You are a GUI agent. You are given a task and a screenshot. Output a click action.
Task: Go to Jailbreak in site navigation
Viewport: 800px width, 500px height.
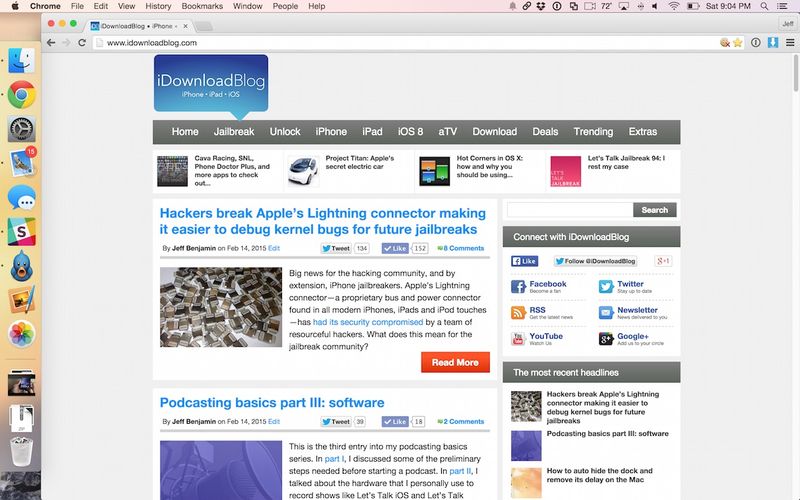tap(234, 132)
